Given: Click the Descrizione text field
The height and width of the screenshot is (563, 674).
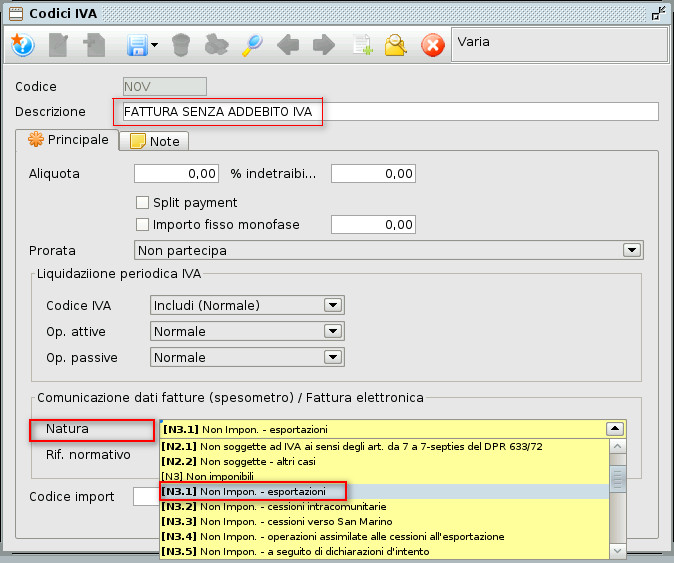Looking at the screenshot, I should tap(391, 112).
